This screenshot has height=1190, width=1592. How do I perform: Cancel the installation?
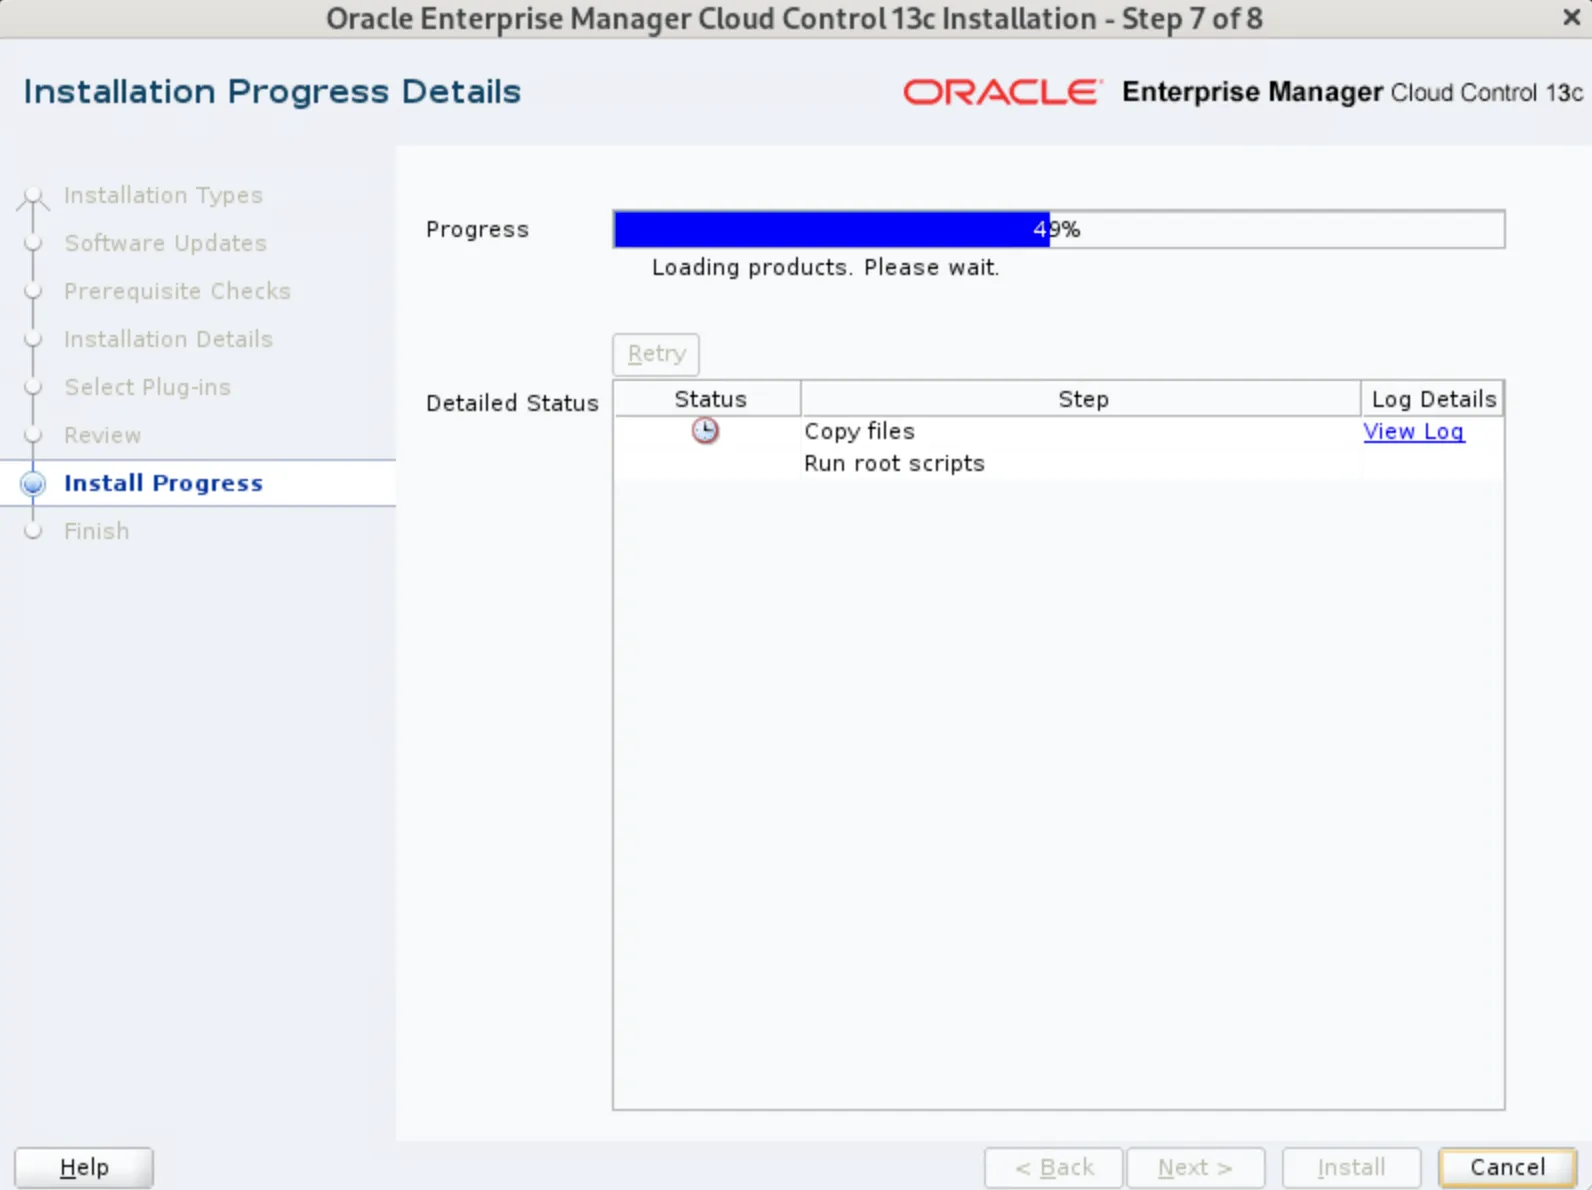point(1507,1167)
